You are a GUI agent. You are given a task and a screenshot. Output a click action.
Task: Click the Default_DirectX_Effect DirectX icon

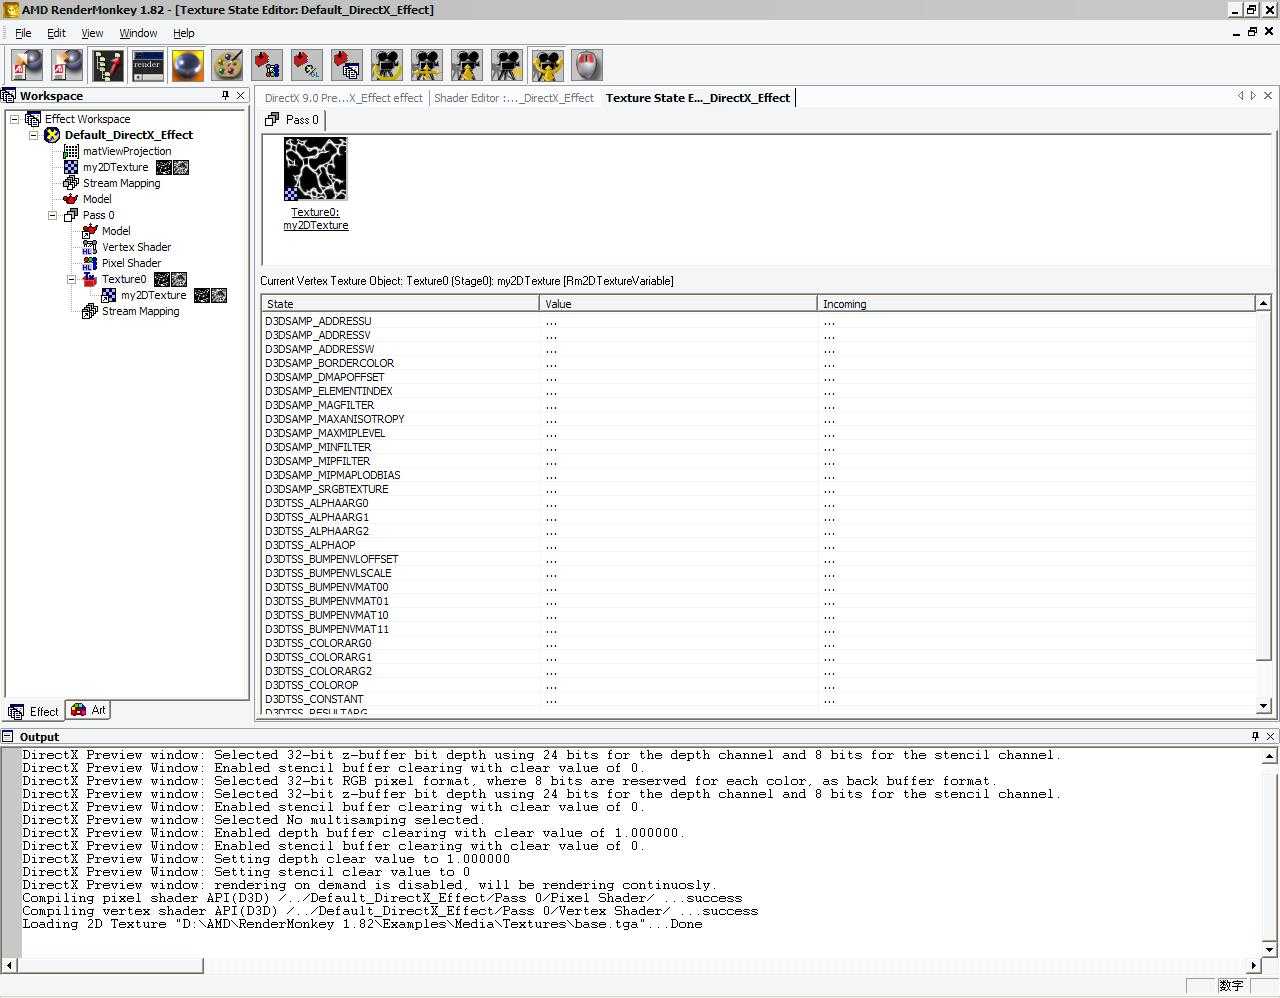point(52,135)
